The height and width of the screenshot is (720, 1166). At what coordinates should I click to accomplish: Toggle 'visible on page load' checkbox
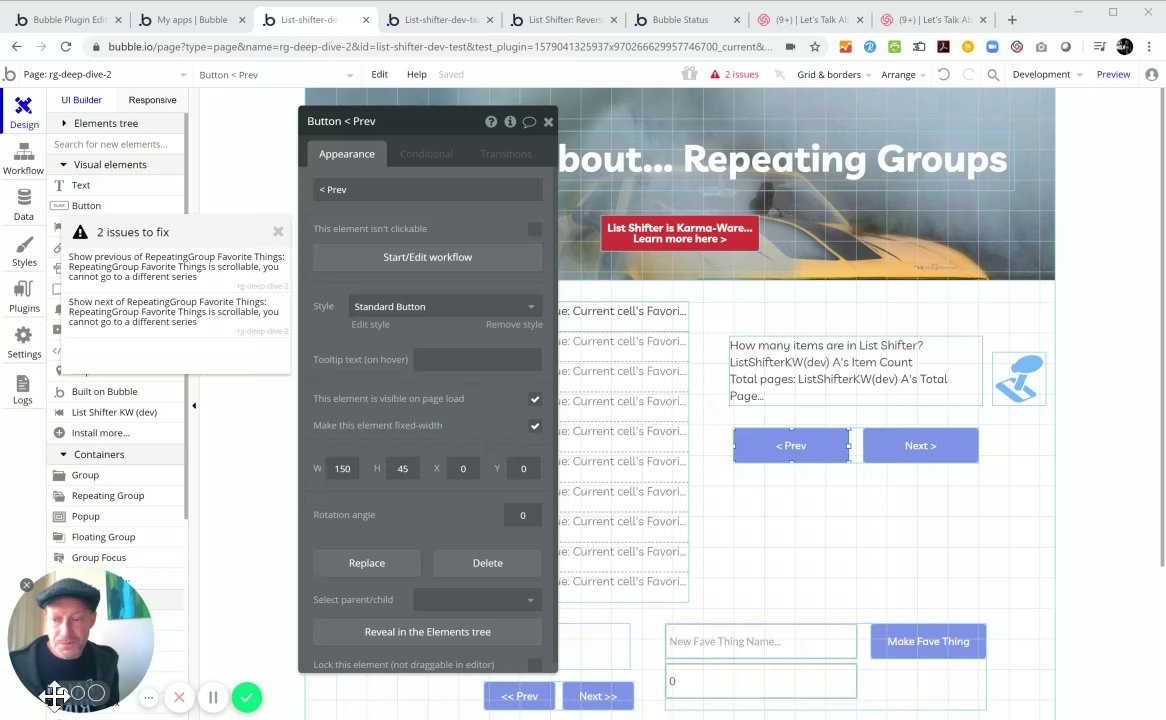(x=535, y=399)
